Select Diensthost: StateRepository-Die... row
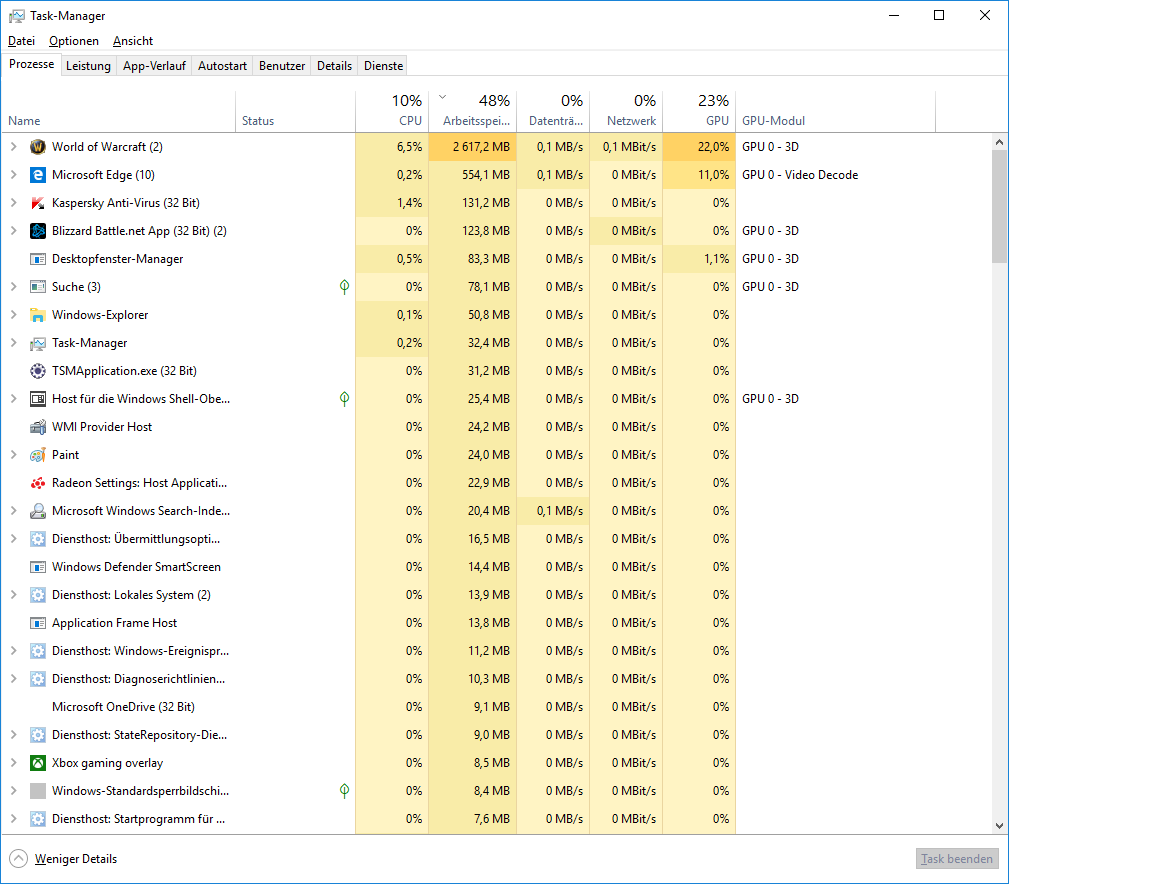Image resolution: width=1152 pixels, height=884 pixels. (x=497, y=735)
